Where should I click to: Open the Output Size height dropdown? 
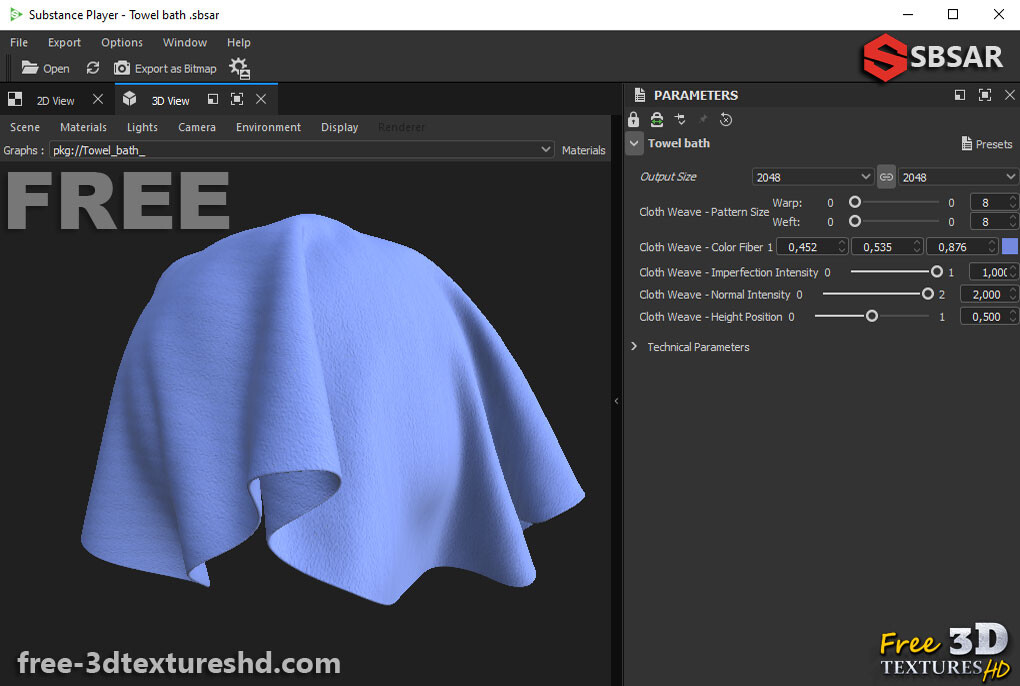[x=958, y=177]
